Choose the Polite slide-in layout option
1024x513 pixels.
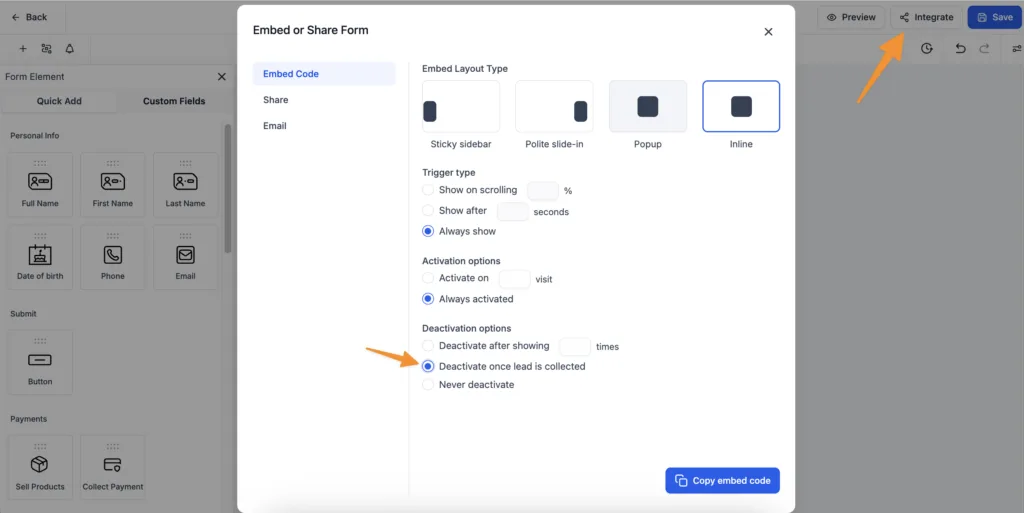pos(554,107)
